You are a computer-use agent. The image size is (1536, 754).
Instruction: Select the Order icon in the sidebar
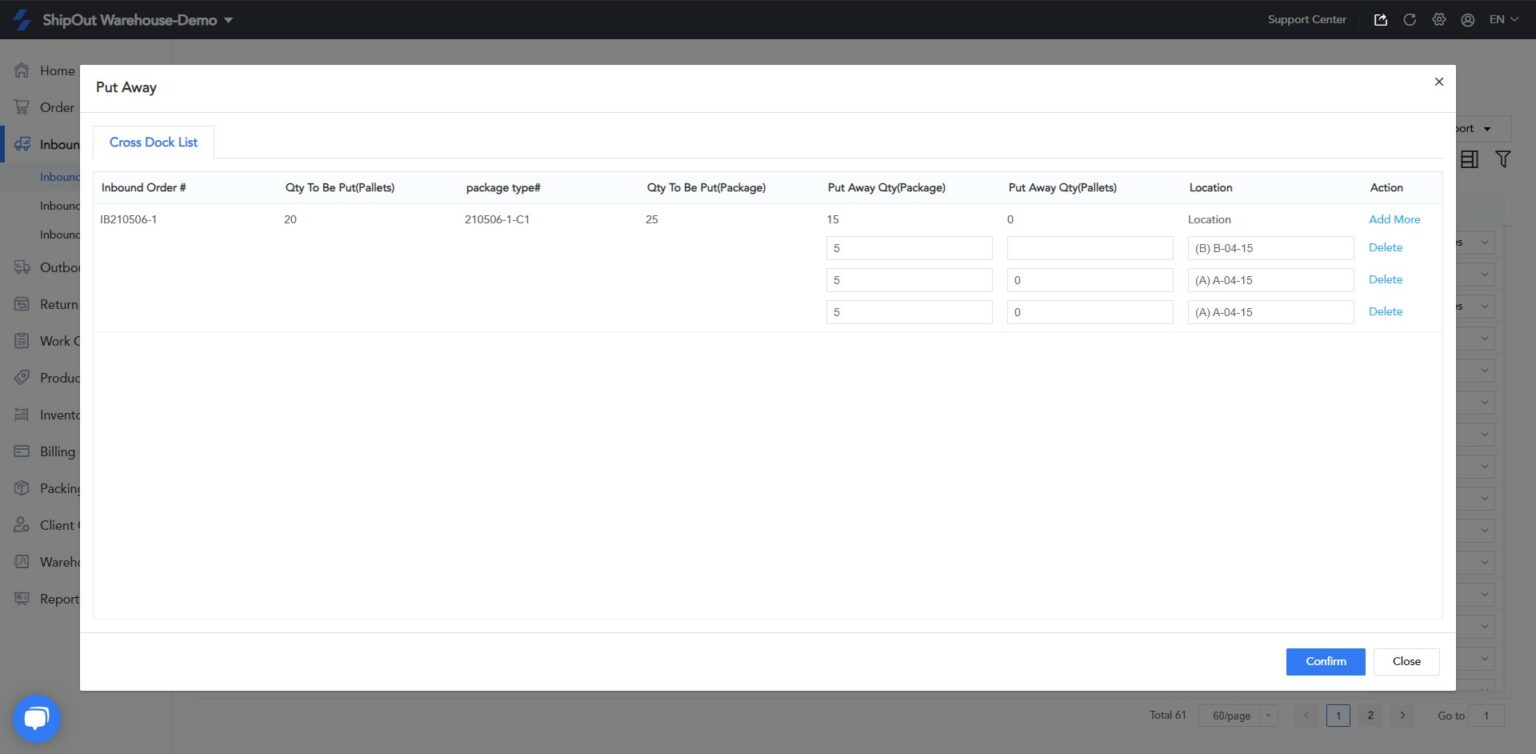[22, 107]
